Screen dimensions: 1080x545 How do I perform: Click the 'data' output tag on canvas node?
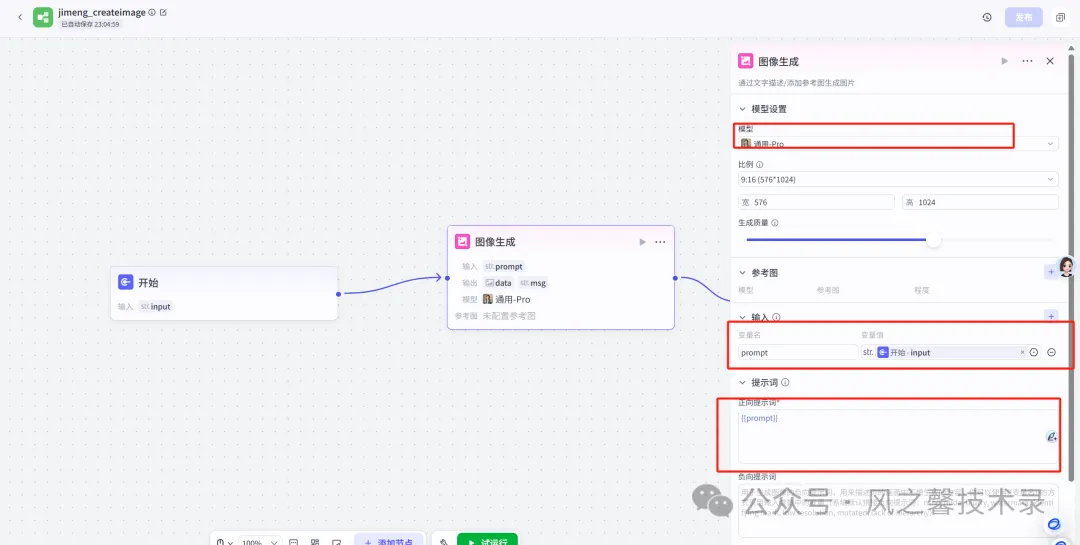tap(499, 282)
